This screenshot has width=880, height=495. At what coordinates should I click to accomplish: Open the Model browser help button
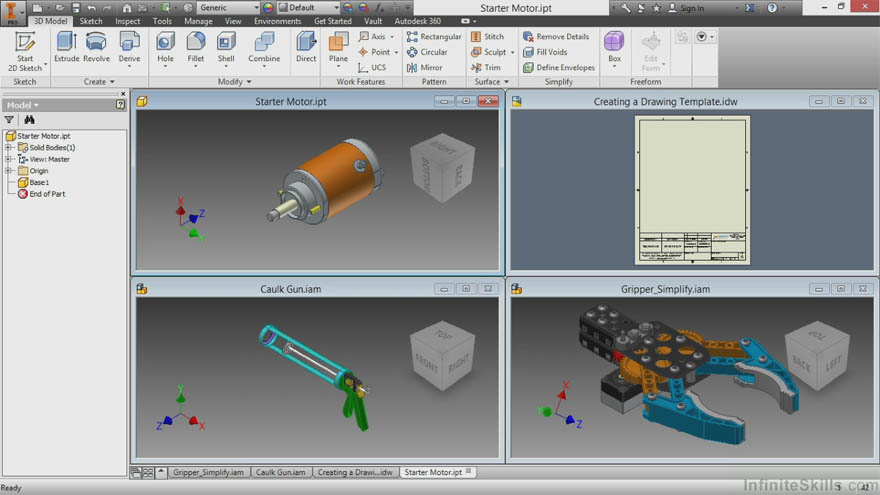[120, 105]
